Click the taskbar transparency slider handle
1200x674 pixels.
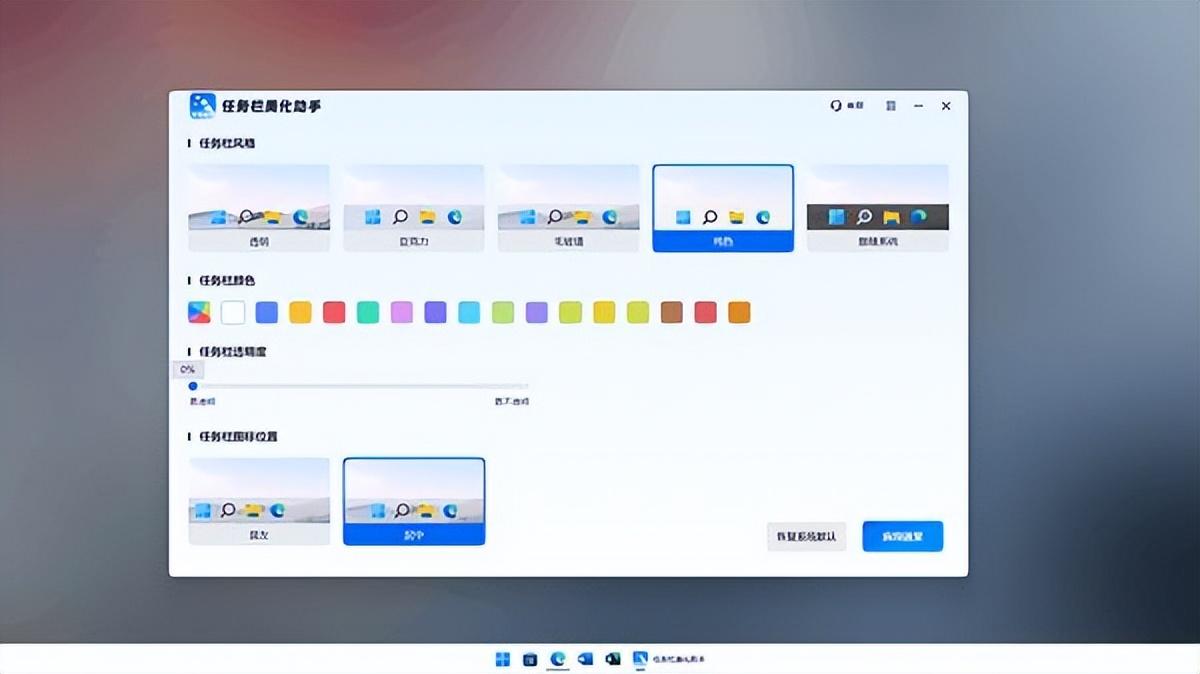pyautogui.click(x=193, y=386)
